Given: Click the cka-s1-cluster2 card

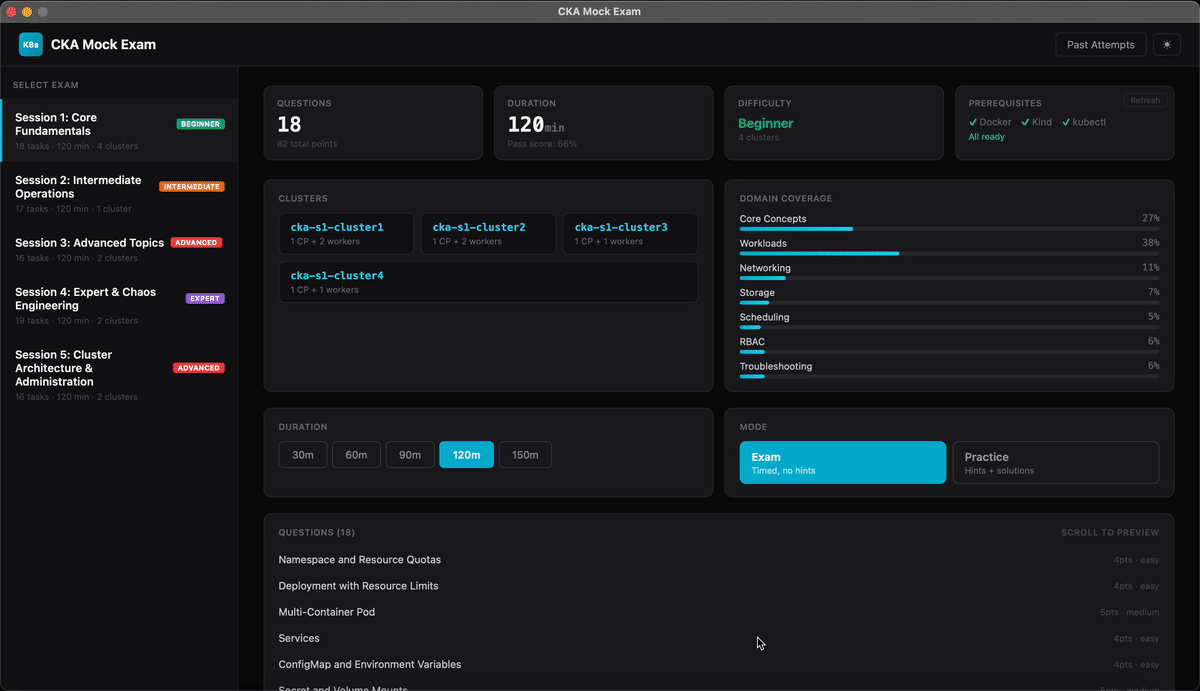Looking at the screenshot, I should [488, 233].
